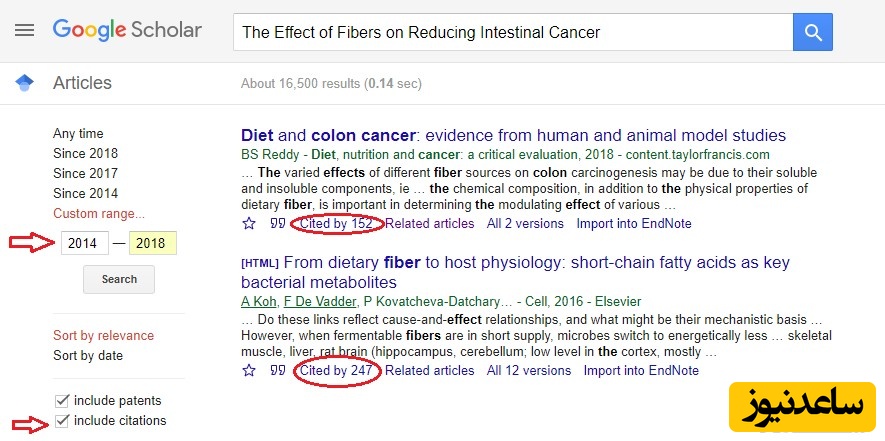Viewport: 885px width, 441px height.
Task: Select Since 2017 time filter
Action: 85,173
